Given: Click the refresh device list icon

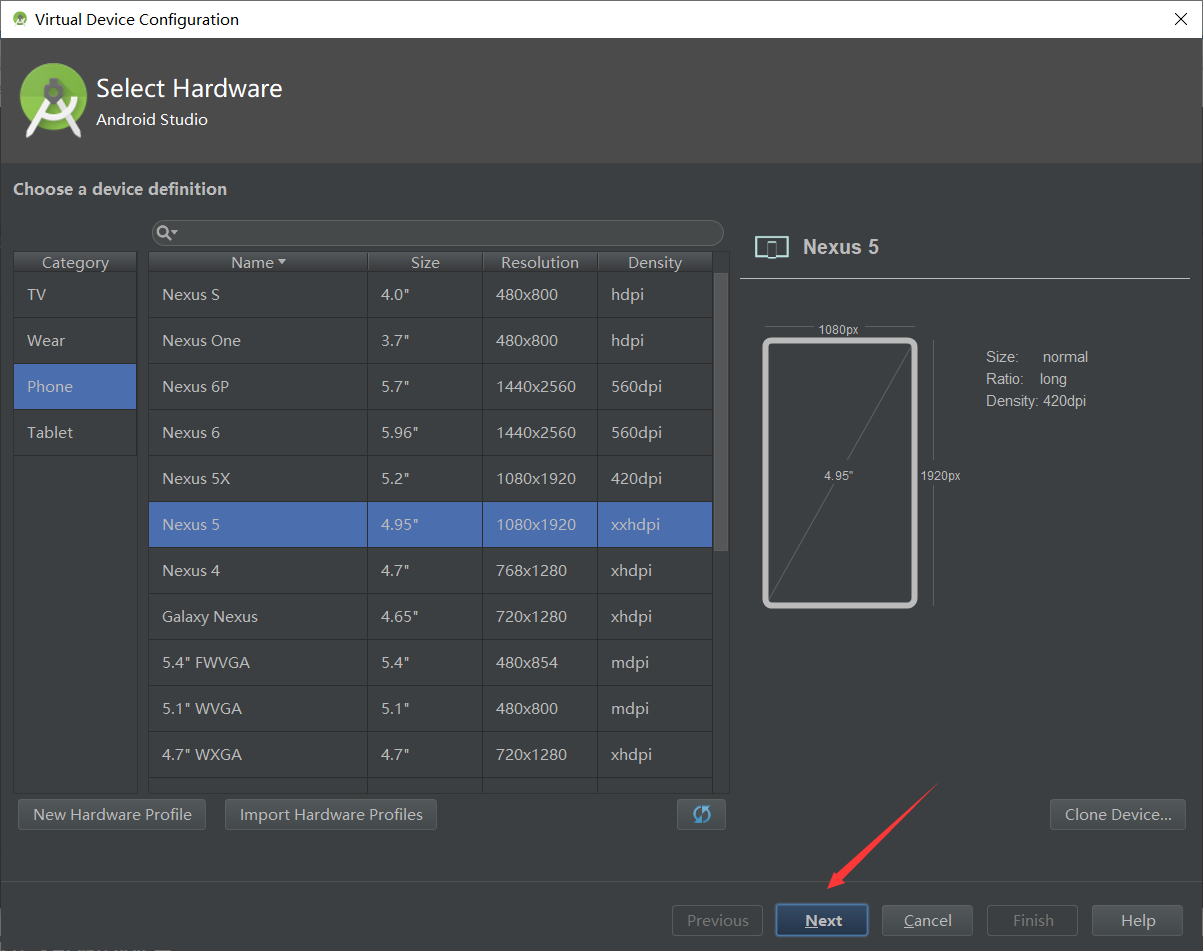Looking at the screenshot, I should click(x=701, y=814).
